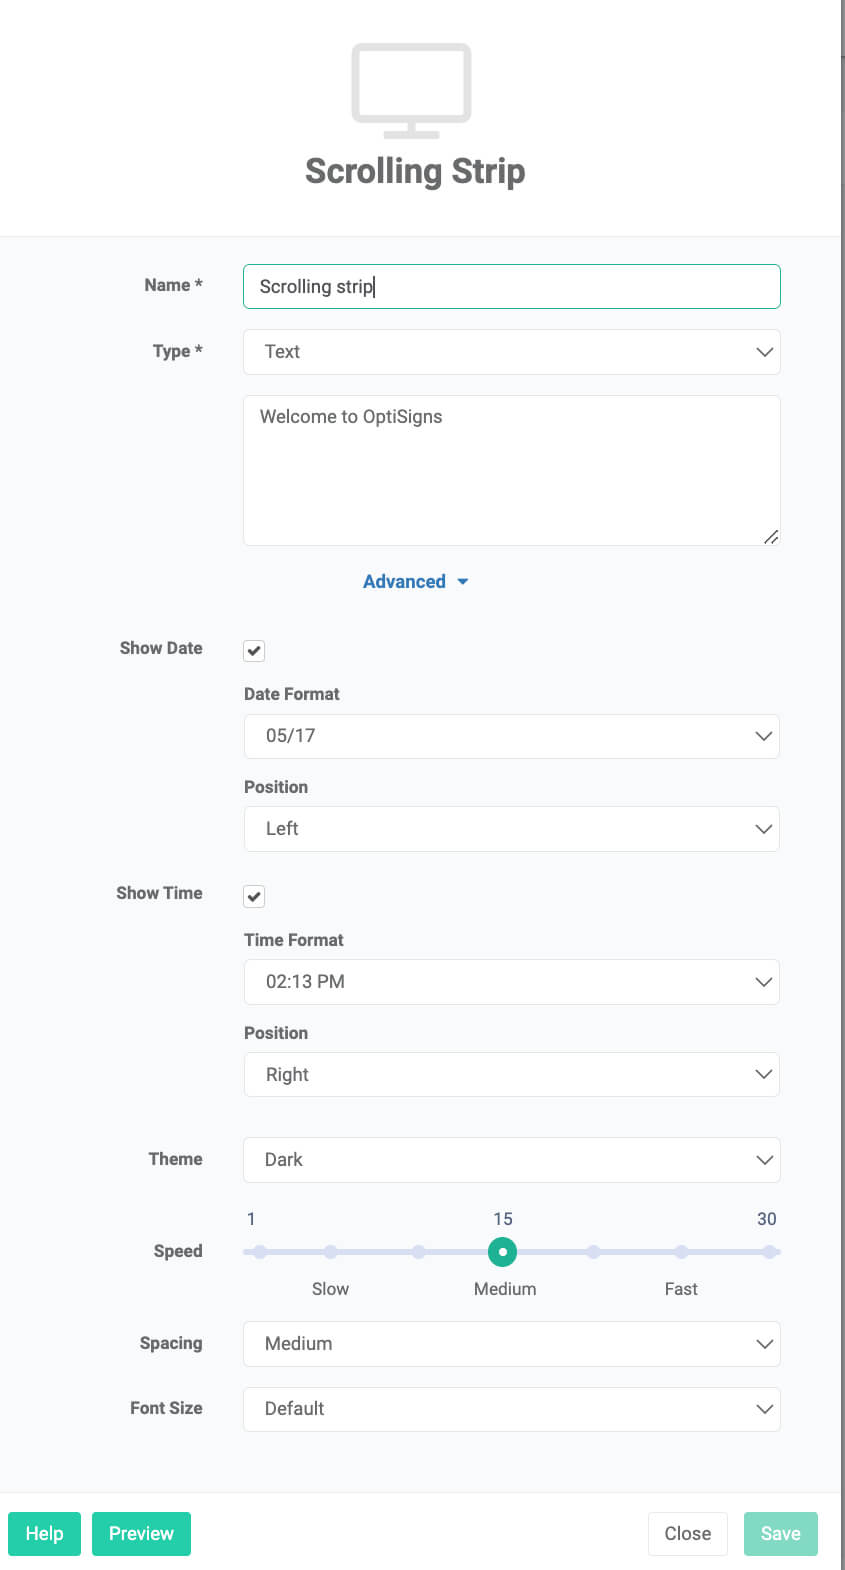Open the Spacing dropdown
Image resolution: width=845 pixels, height=1570 pixels.
(511, 1344)
